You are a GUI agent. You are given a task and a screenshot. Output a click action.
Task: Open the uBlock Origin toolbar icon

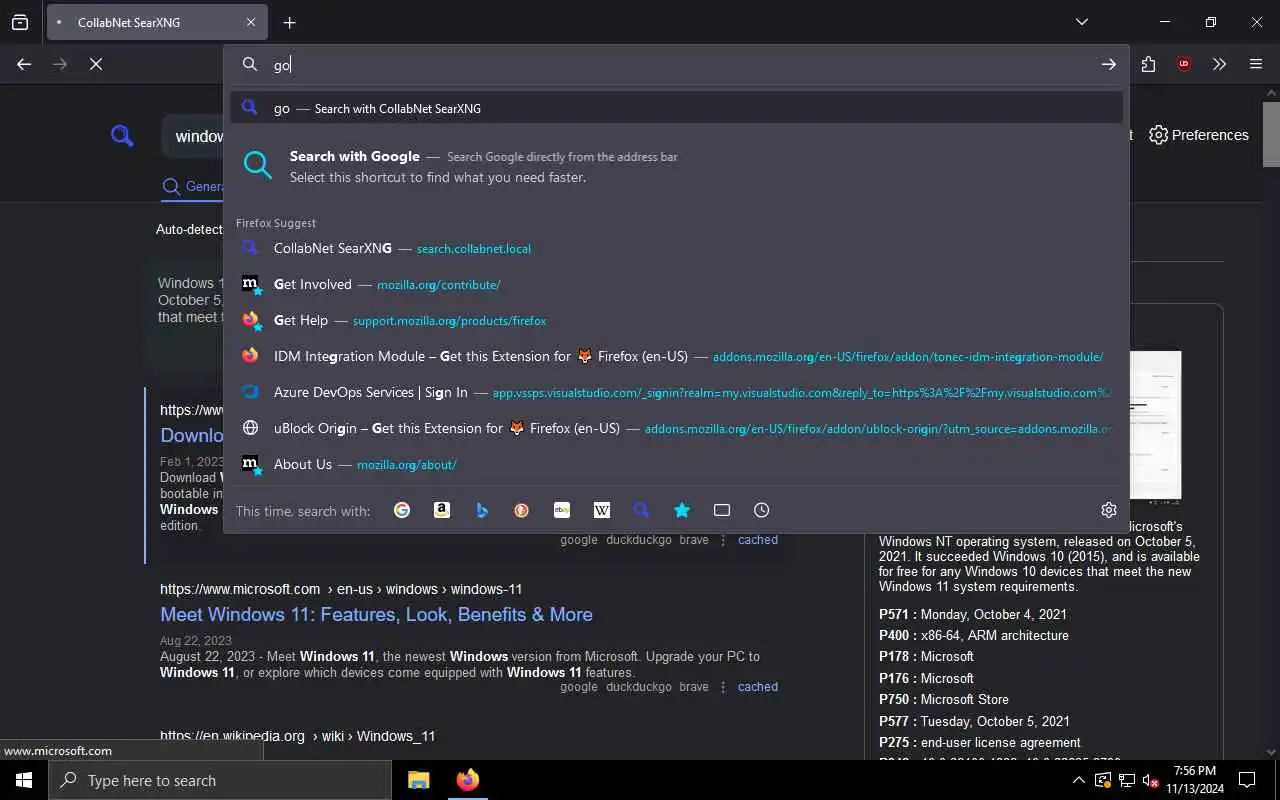(x=1184, y=64)
